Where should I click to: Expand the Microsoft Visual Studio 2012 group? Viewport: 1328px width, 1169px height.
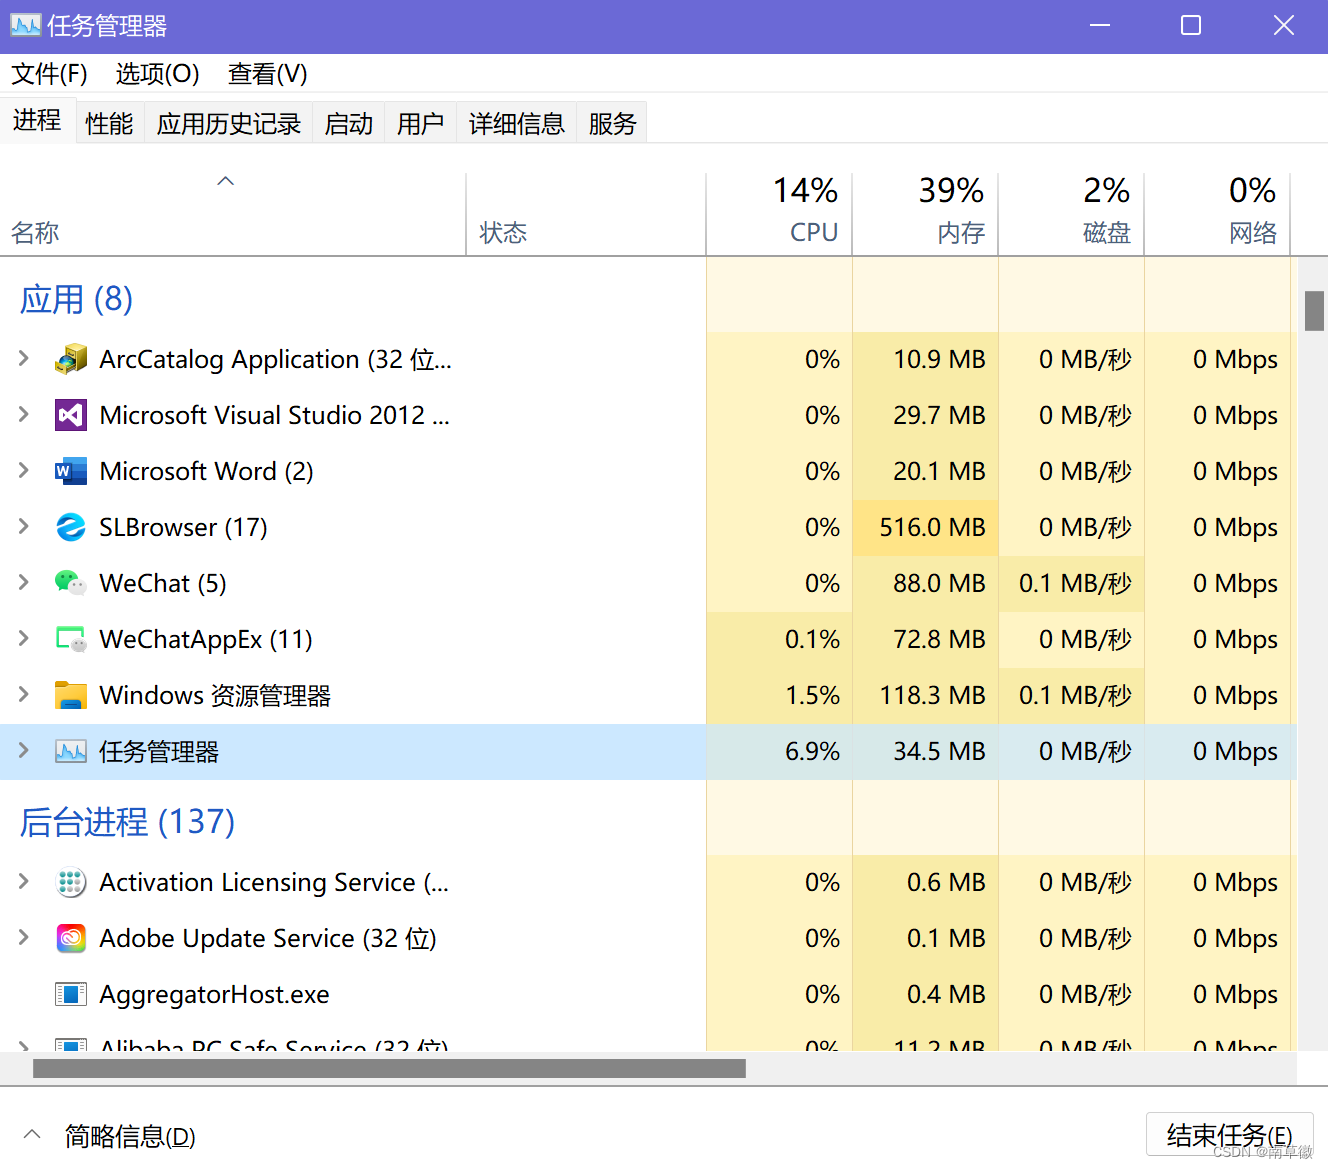point(24,414)
